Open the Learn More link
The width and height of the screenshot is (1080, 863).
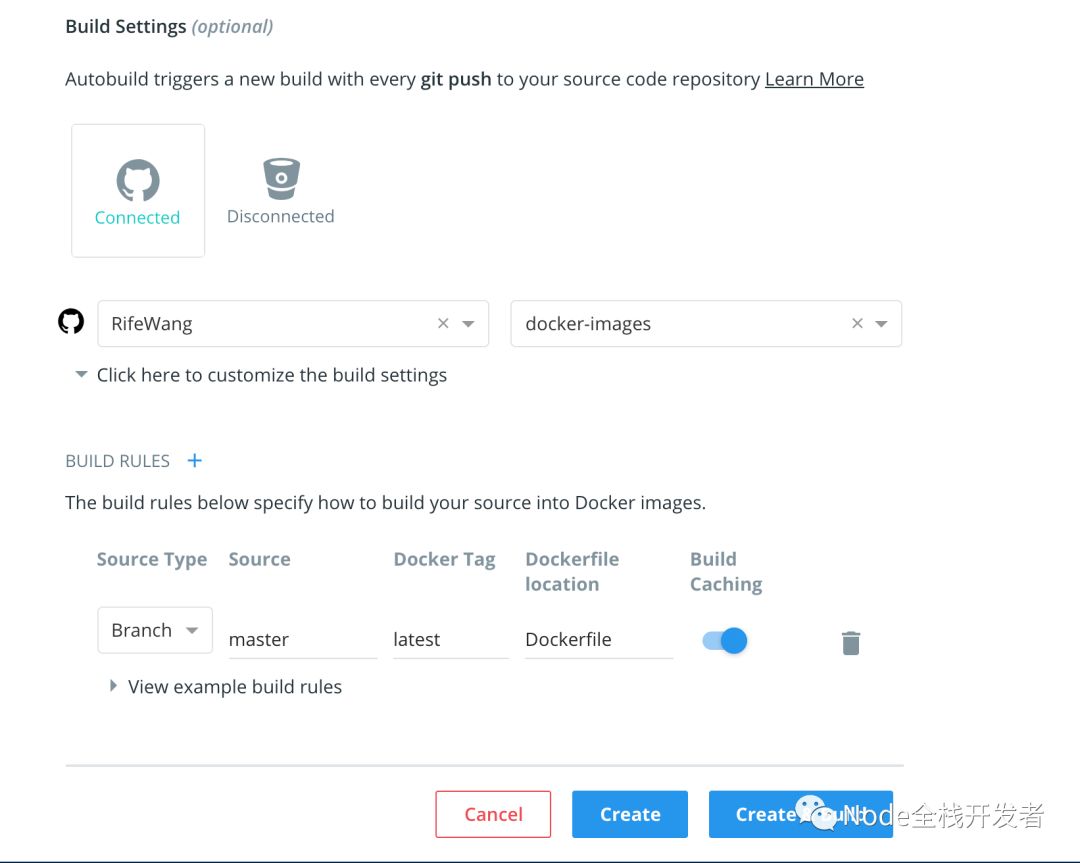click(814, 79)
